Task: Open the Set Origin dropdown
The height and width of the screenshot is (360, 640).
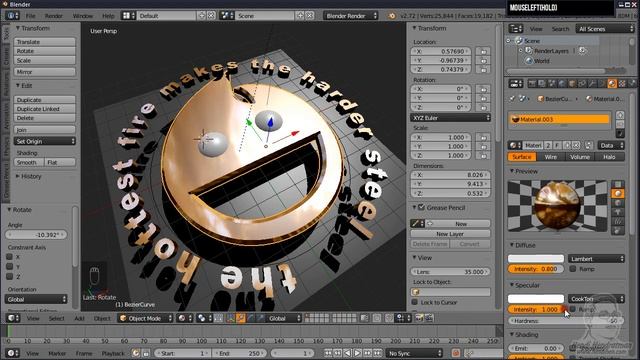Action: [45, 141]
